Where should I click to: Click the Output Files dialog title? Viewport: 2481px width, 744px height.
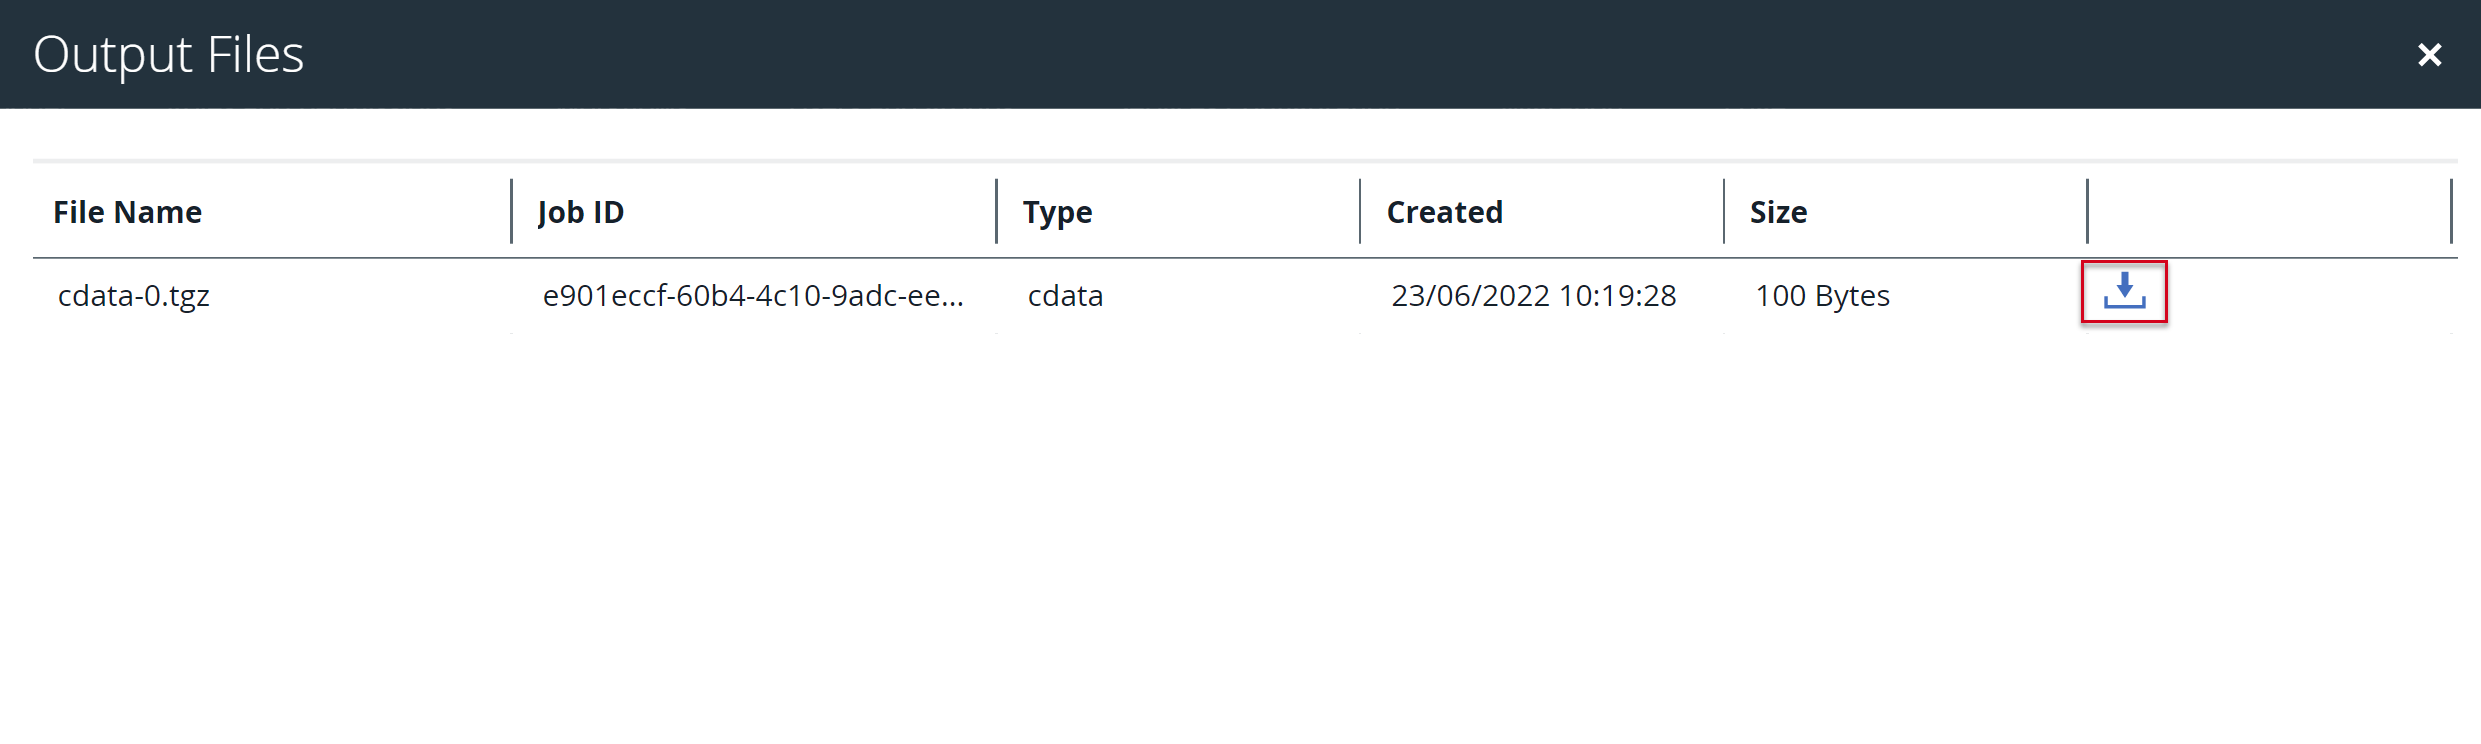click(168, 55)
